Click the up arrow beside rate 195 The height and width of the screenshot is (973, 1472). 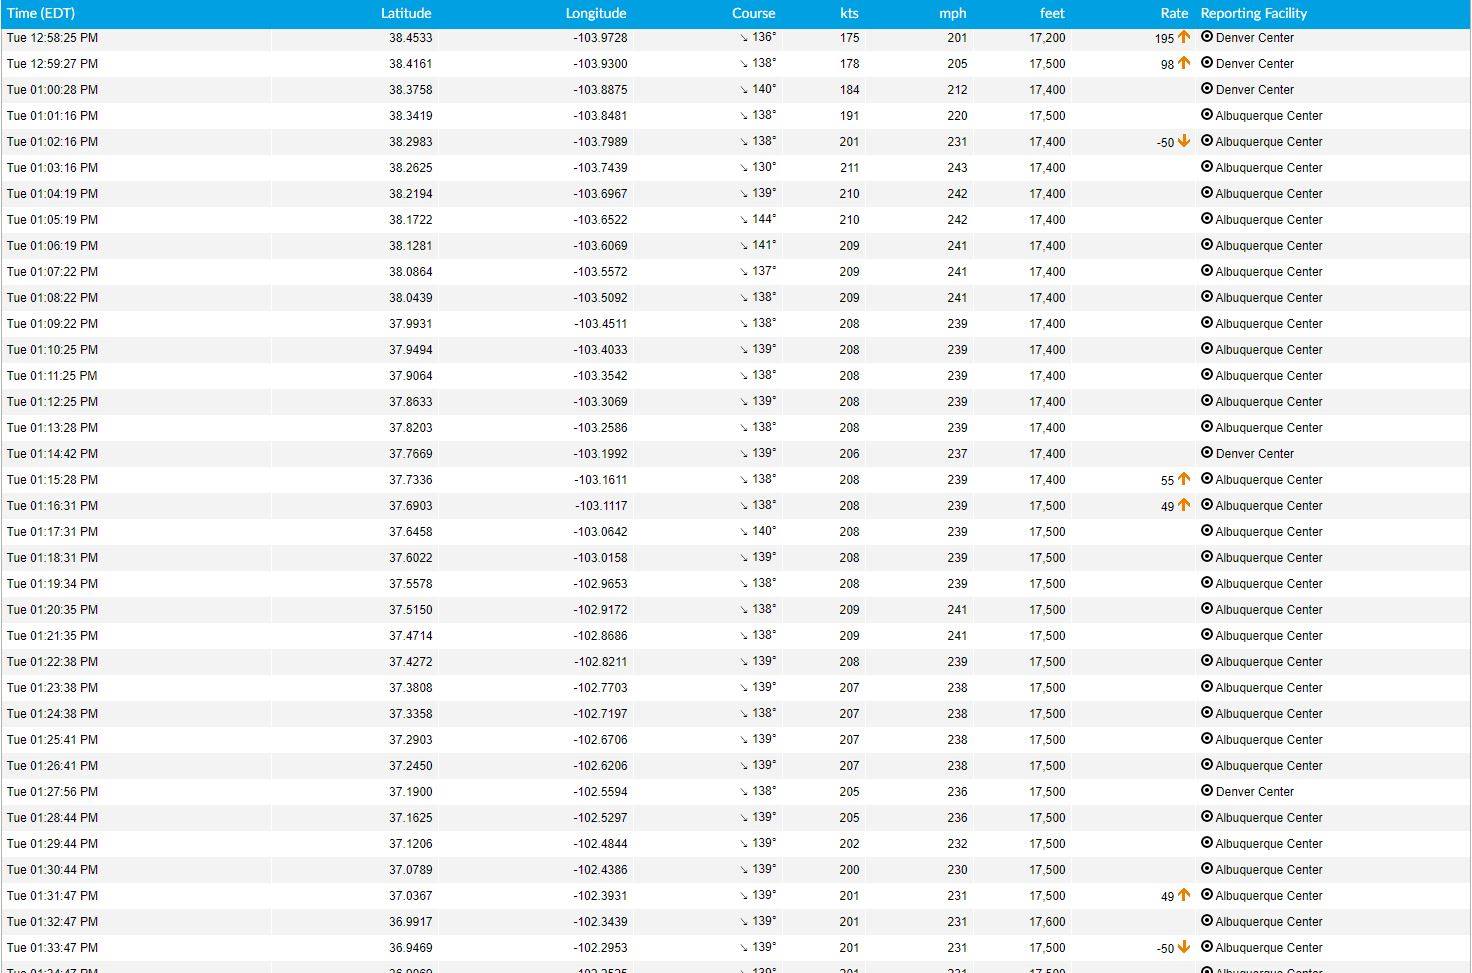[1184, 37]
